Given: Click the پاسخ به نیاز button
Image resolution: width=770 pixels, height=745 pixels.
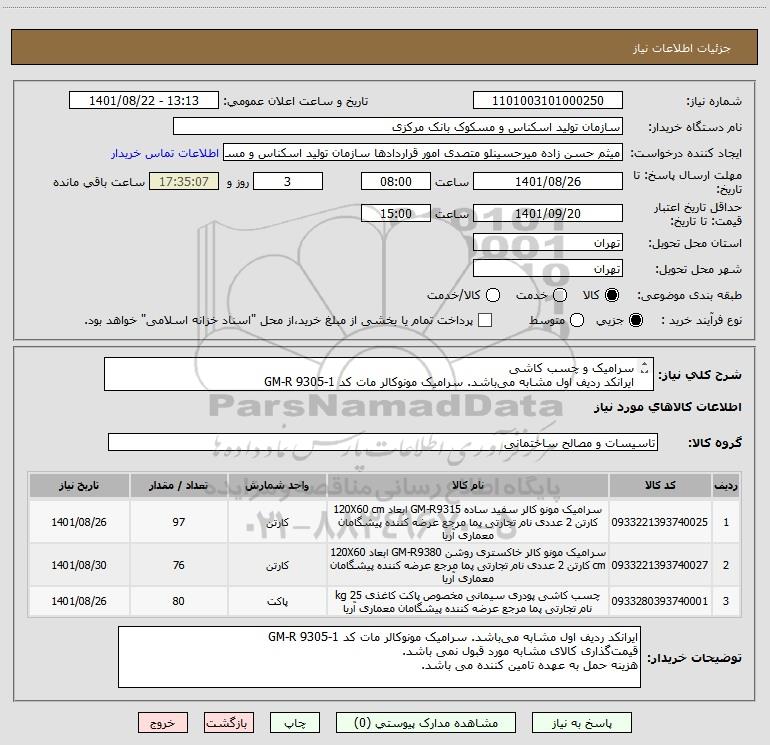Looking at the screenshot, I should [x=581, y=723].
